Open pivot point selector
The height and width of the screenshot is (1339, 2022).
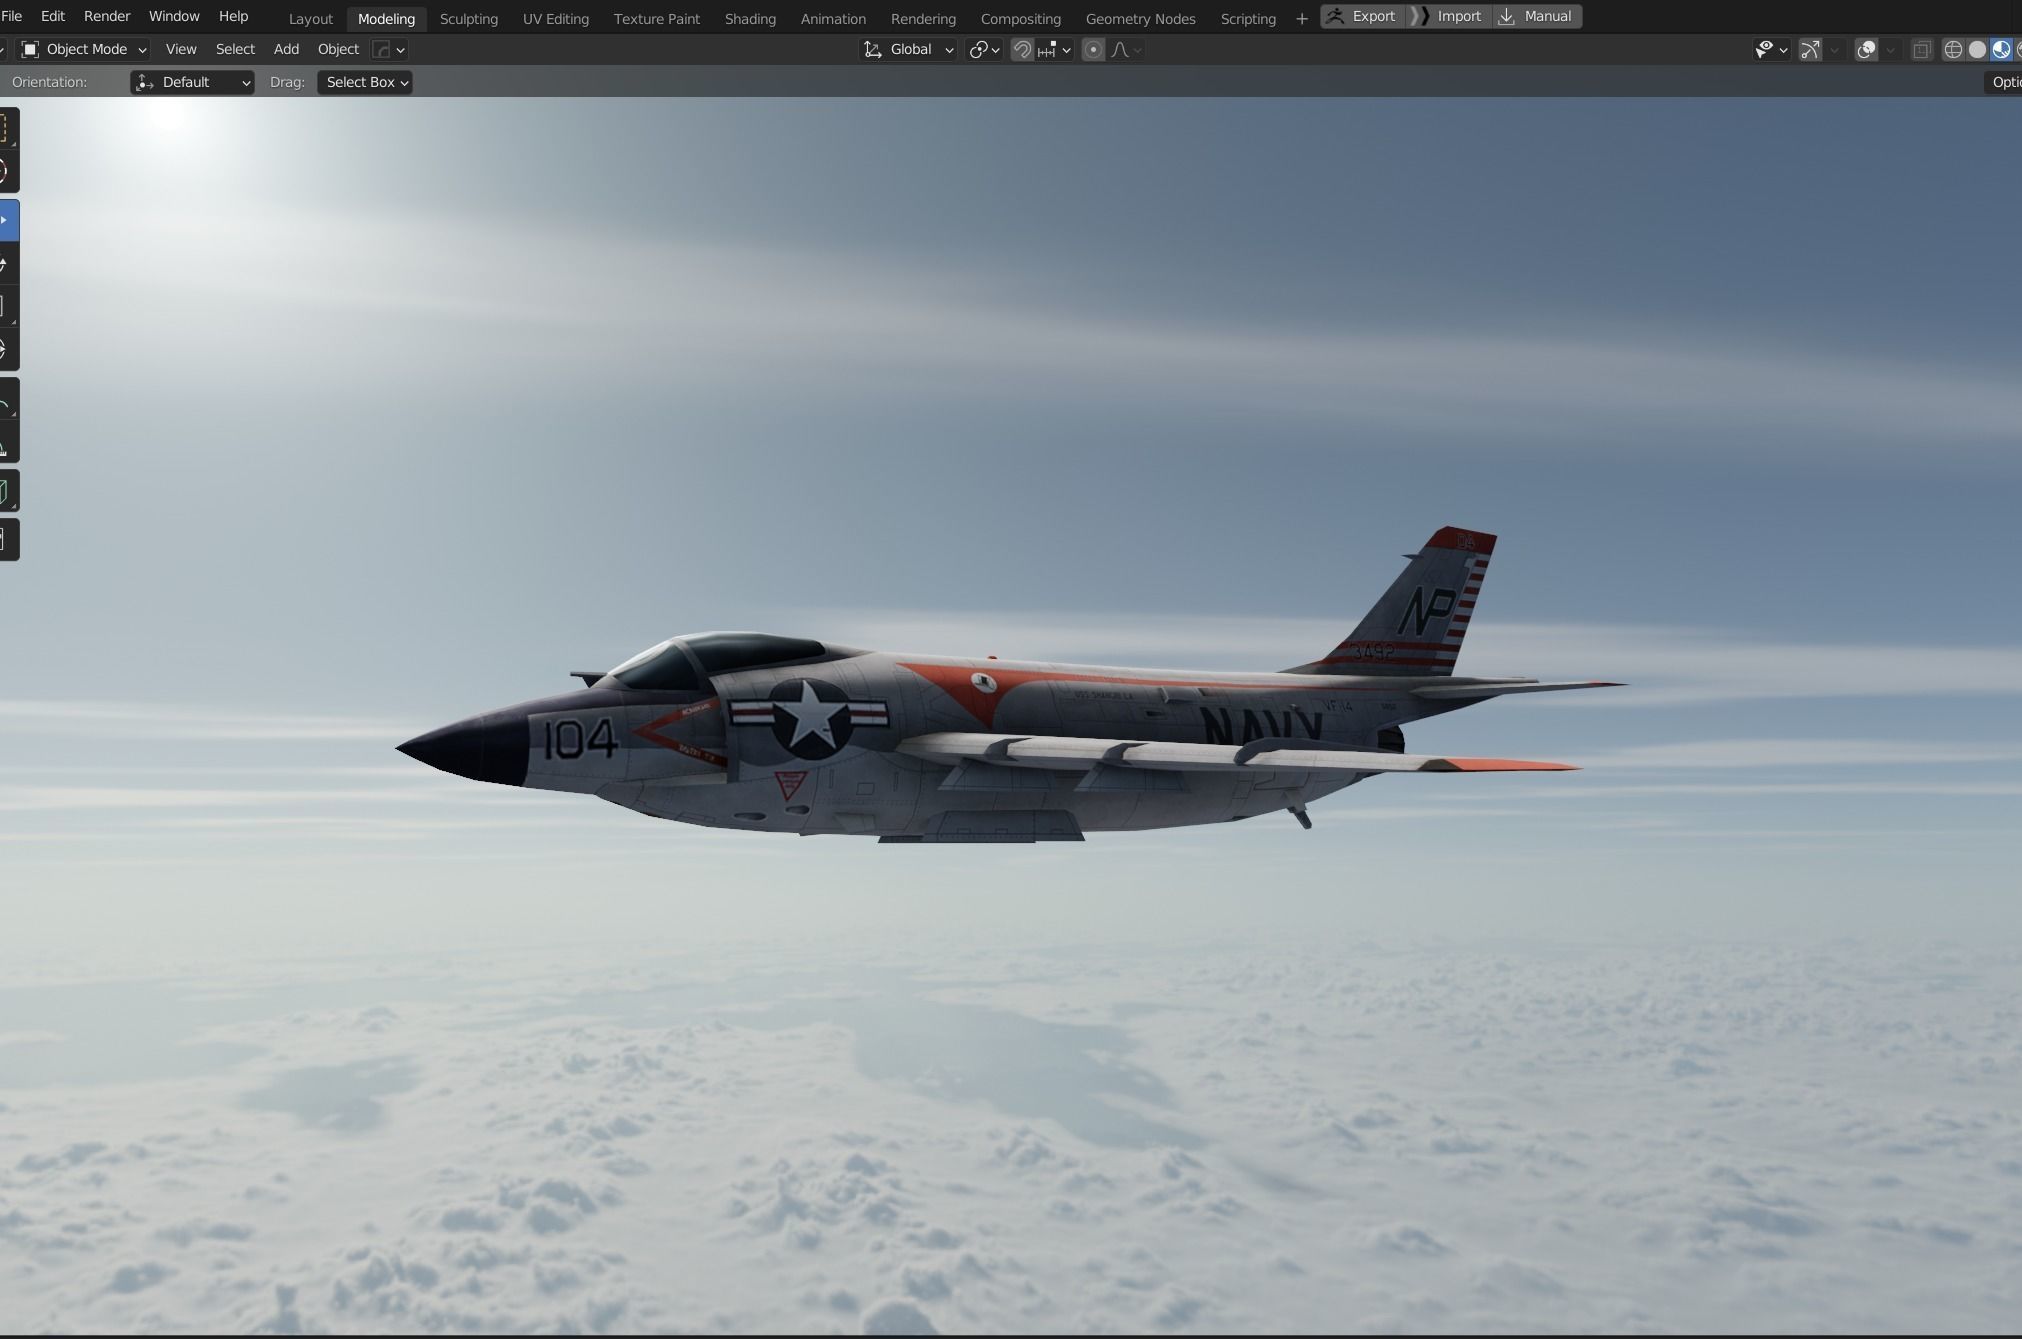984,50
